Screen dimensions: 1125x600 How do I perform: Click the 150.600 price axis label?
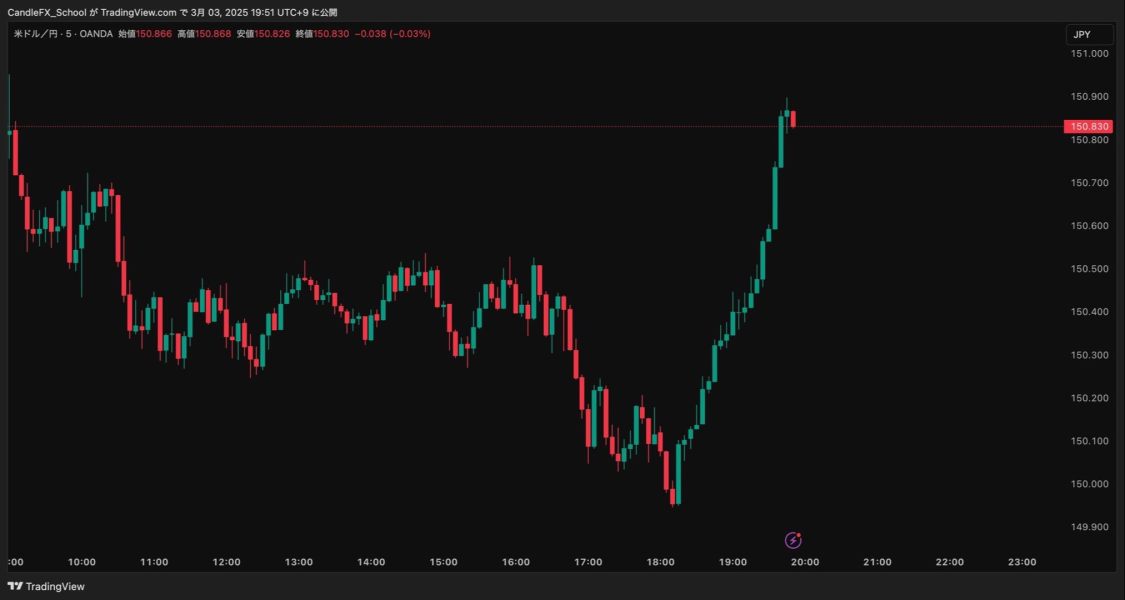click(x=1089, y=226)
